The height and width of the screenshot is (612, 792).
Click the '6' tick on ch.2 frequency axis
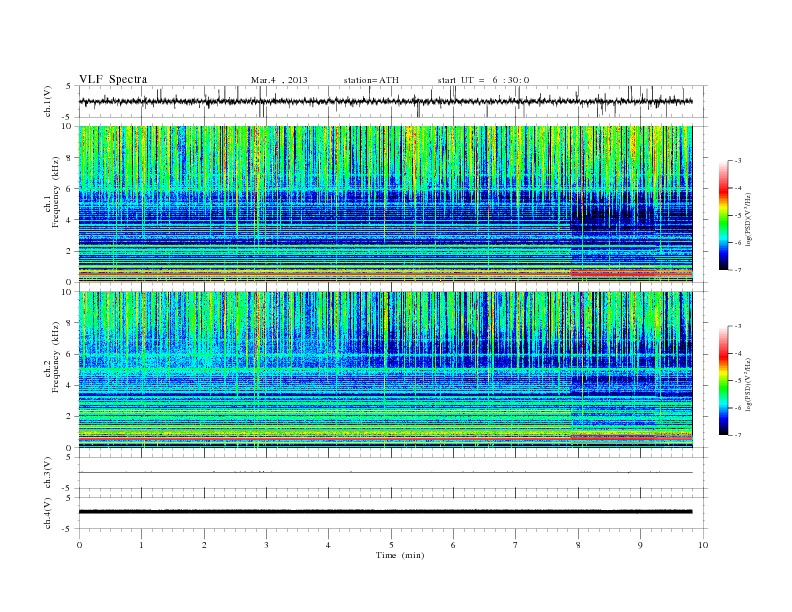tap(69, 354)
